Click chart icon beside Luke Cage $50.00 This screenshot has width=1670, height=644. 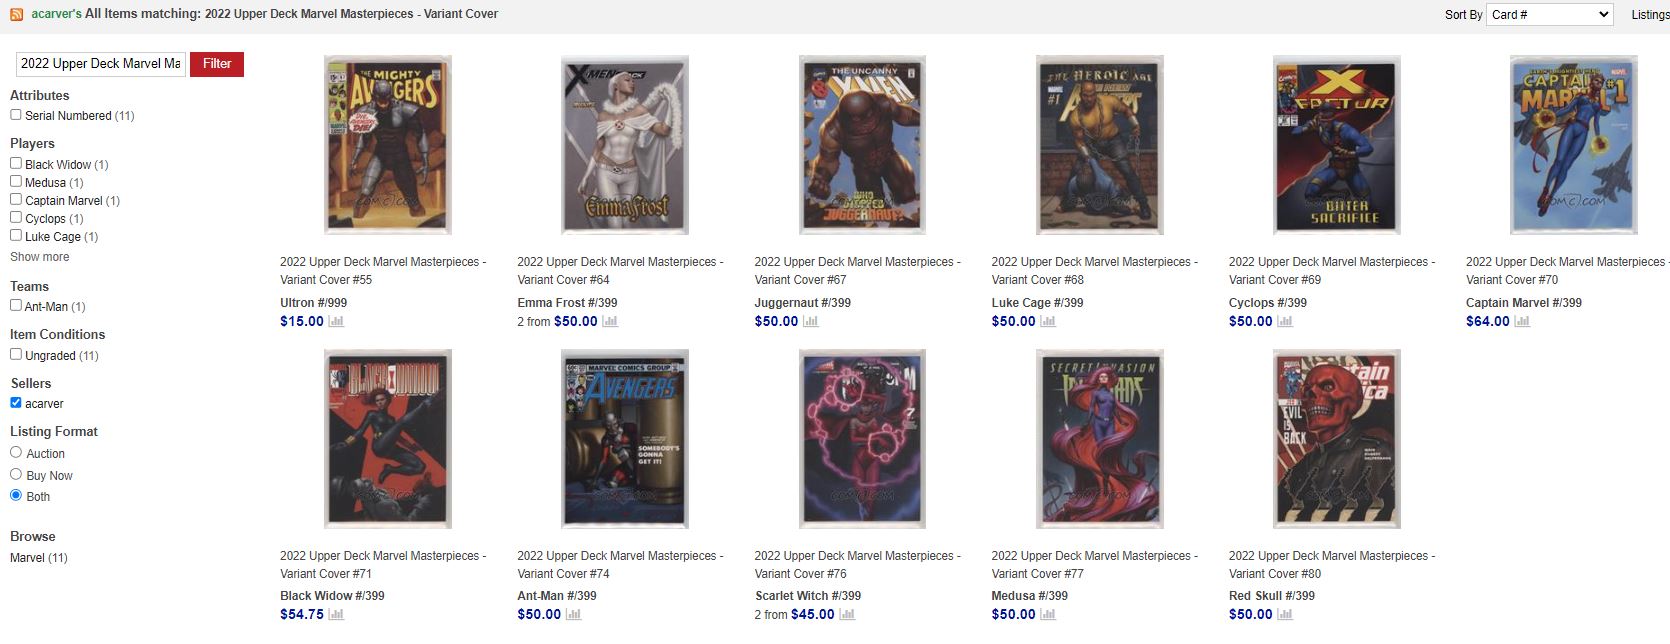pyautogui.click(x=1048, y=321)
